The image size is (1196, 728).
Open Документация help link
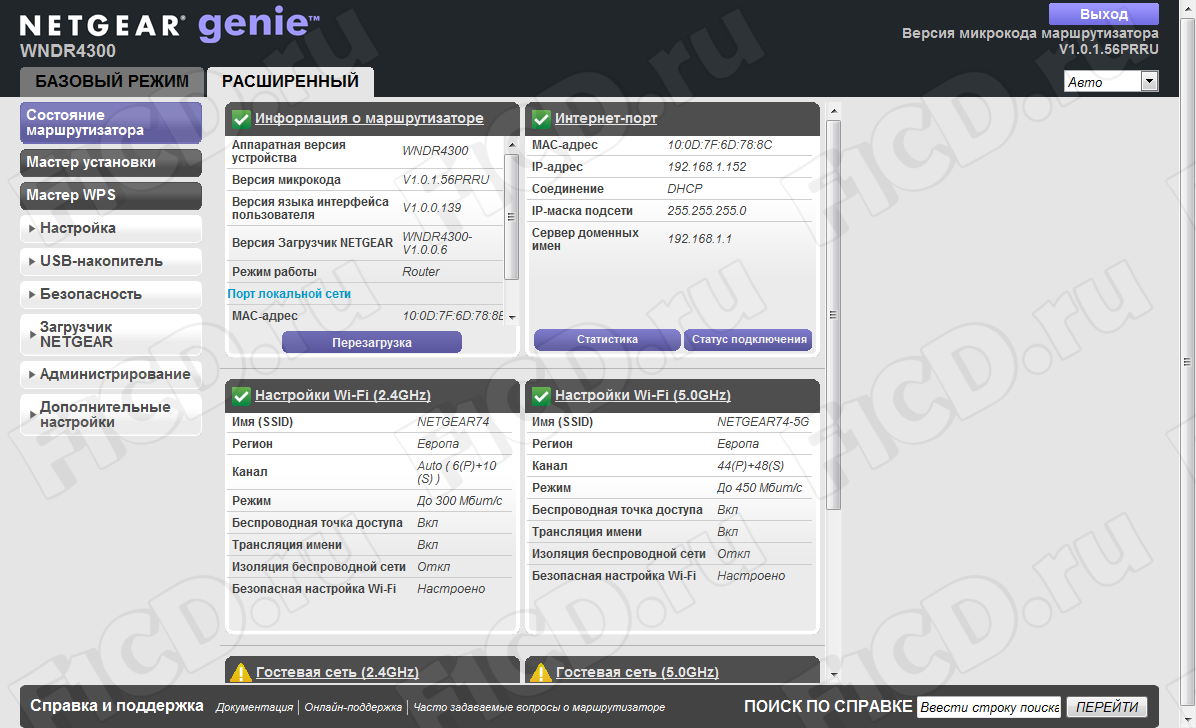(254, 707)
